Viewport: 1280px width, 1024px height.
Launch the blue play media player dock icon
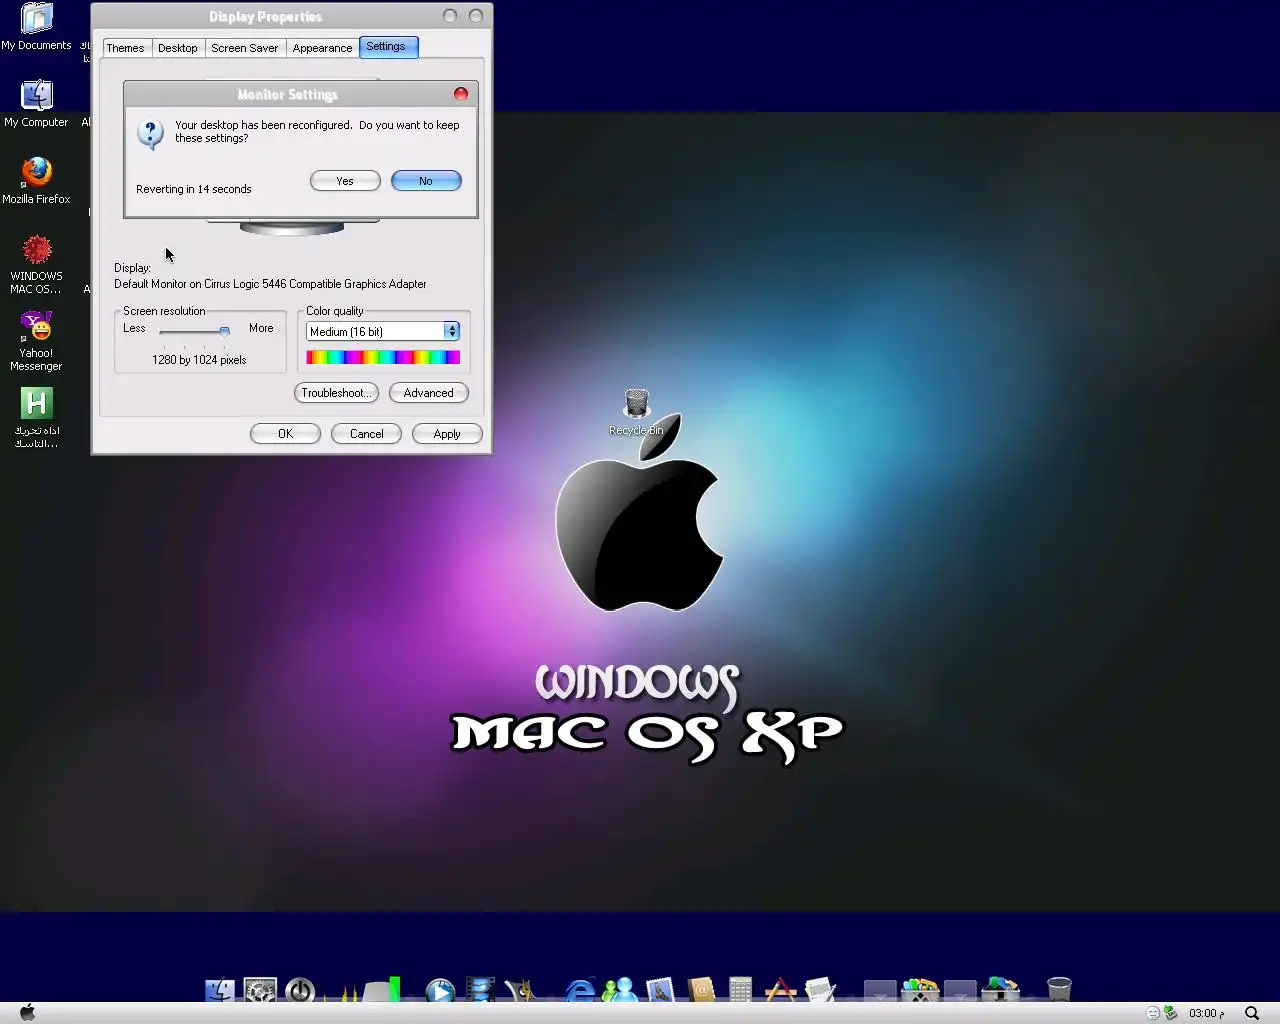[x=440, y=990]
